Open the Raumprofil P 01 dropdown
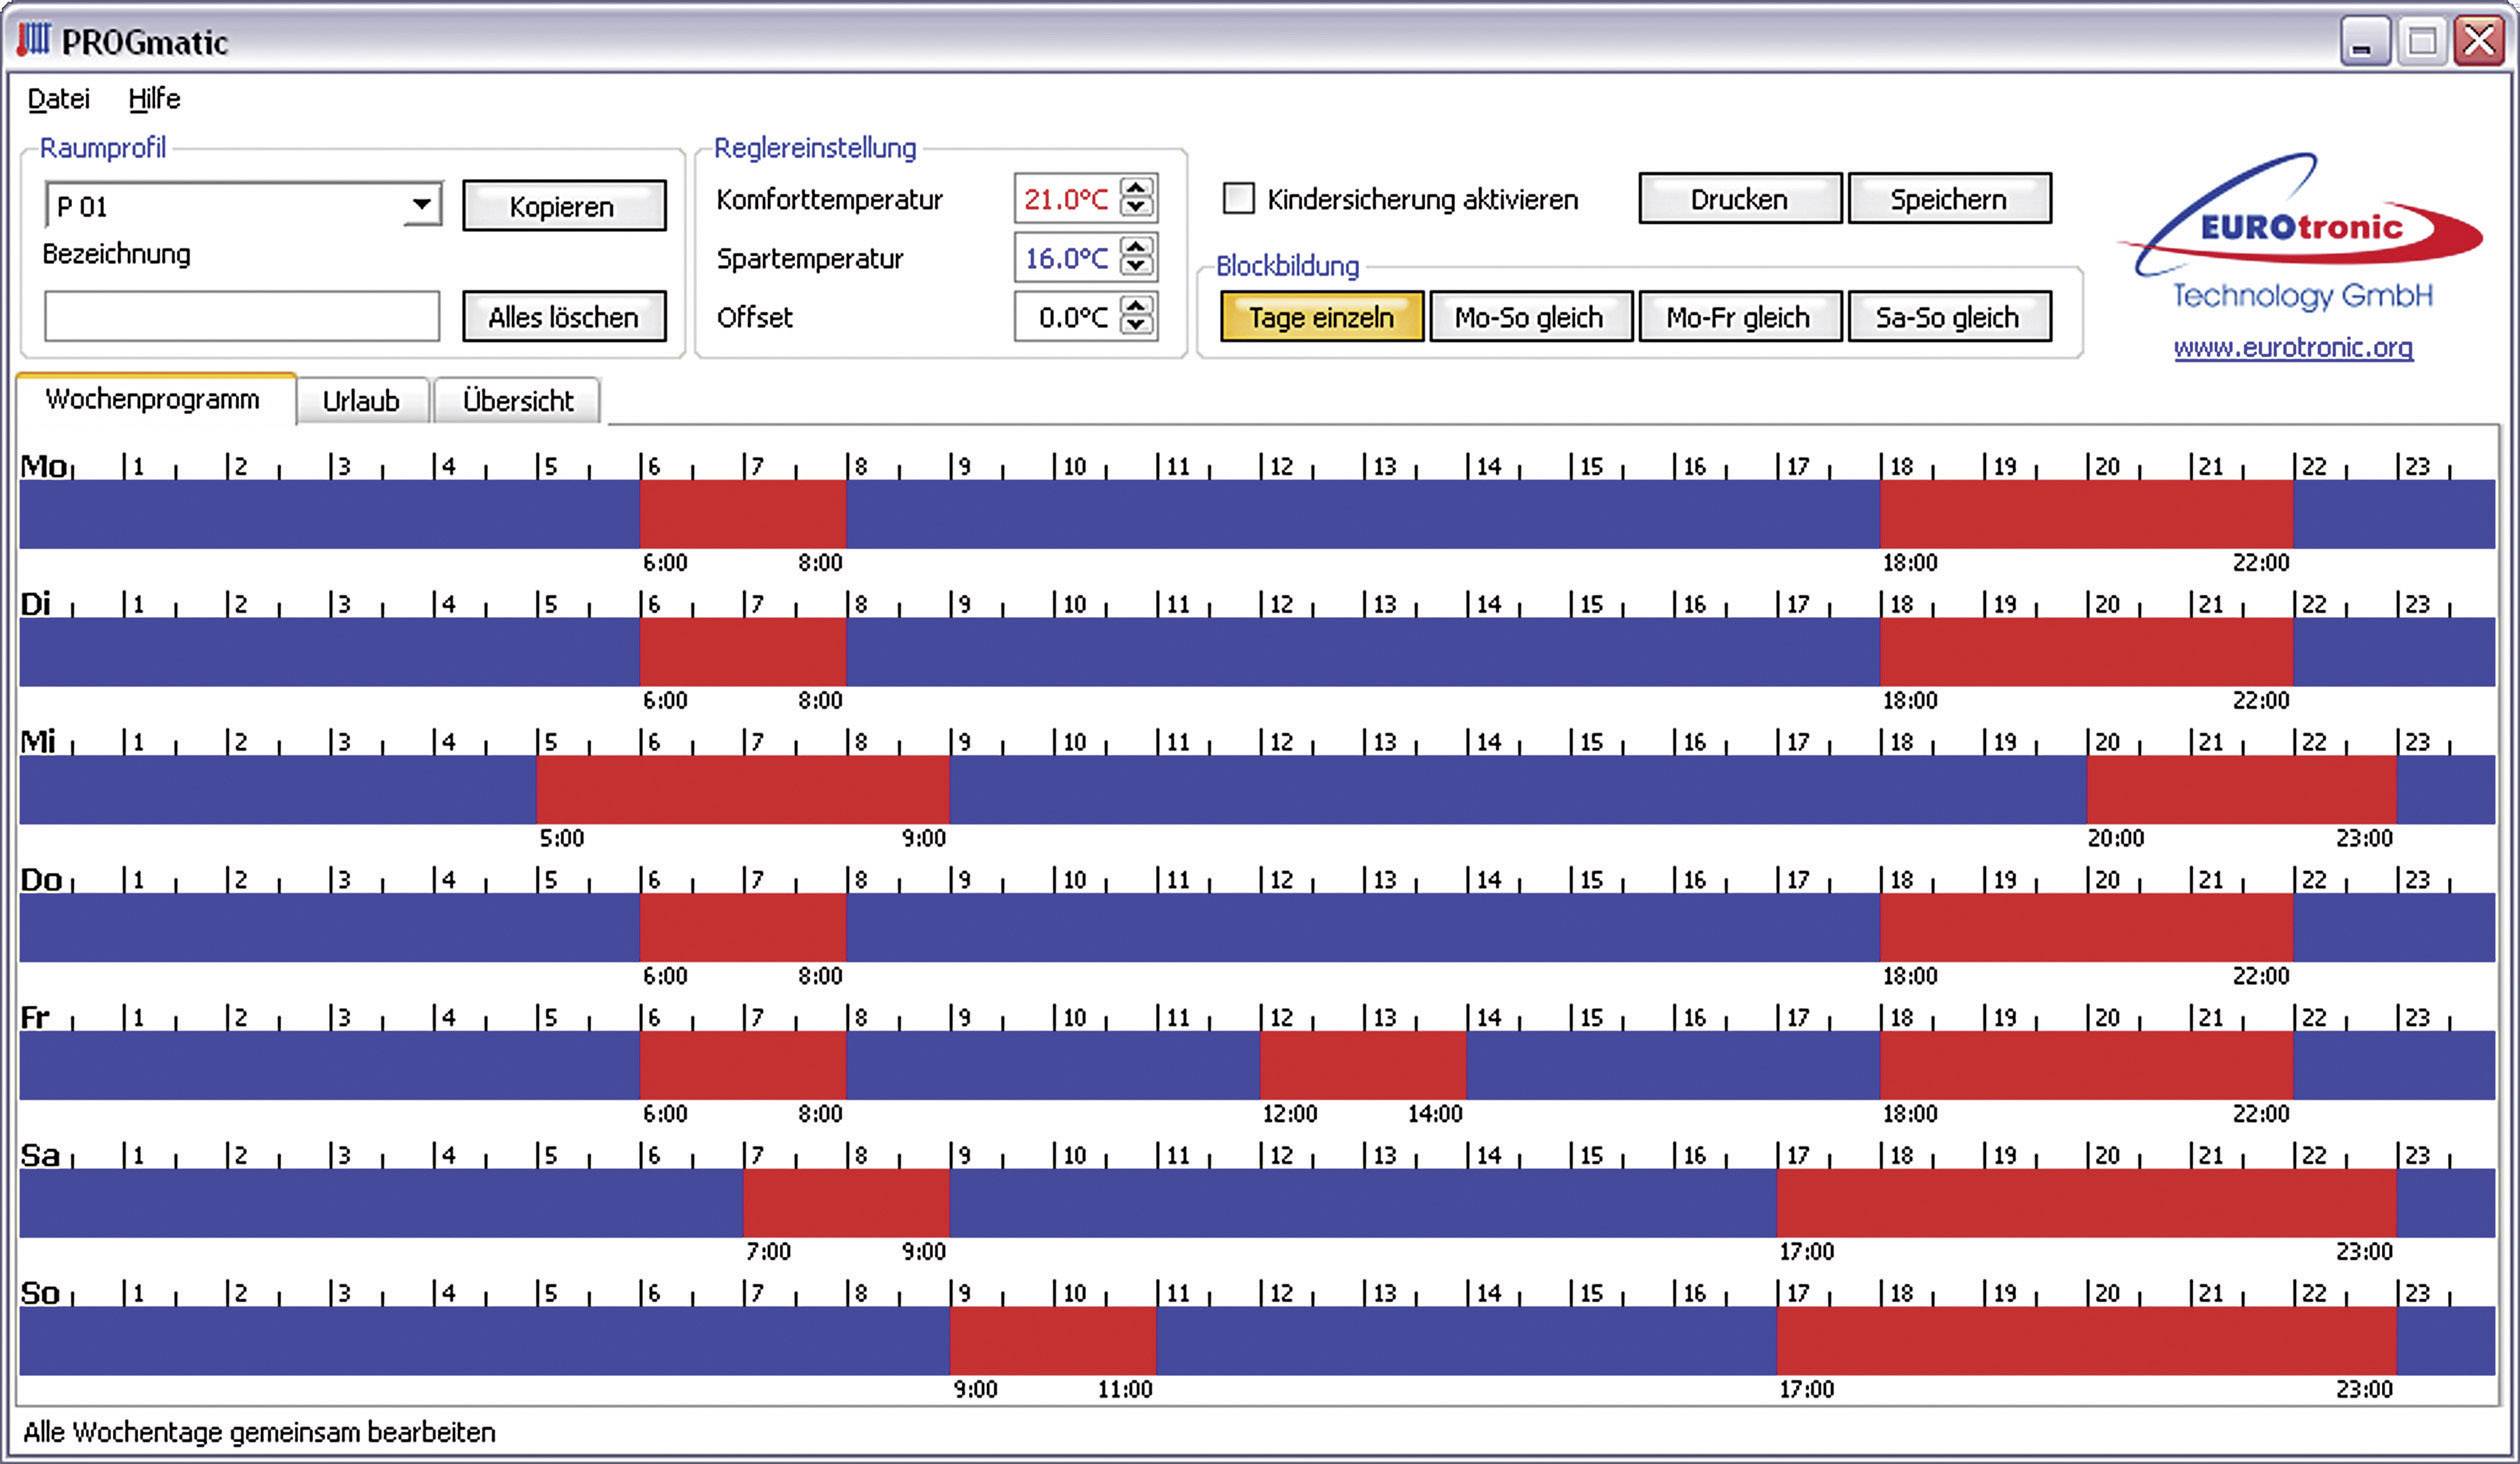 tap(422, 205)
